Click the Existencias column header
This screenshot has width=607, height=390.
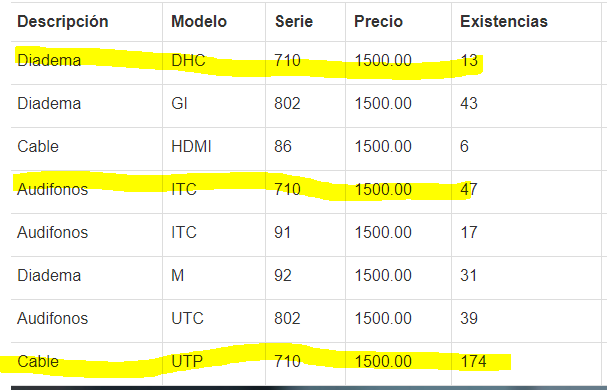(504, 21)
